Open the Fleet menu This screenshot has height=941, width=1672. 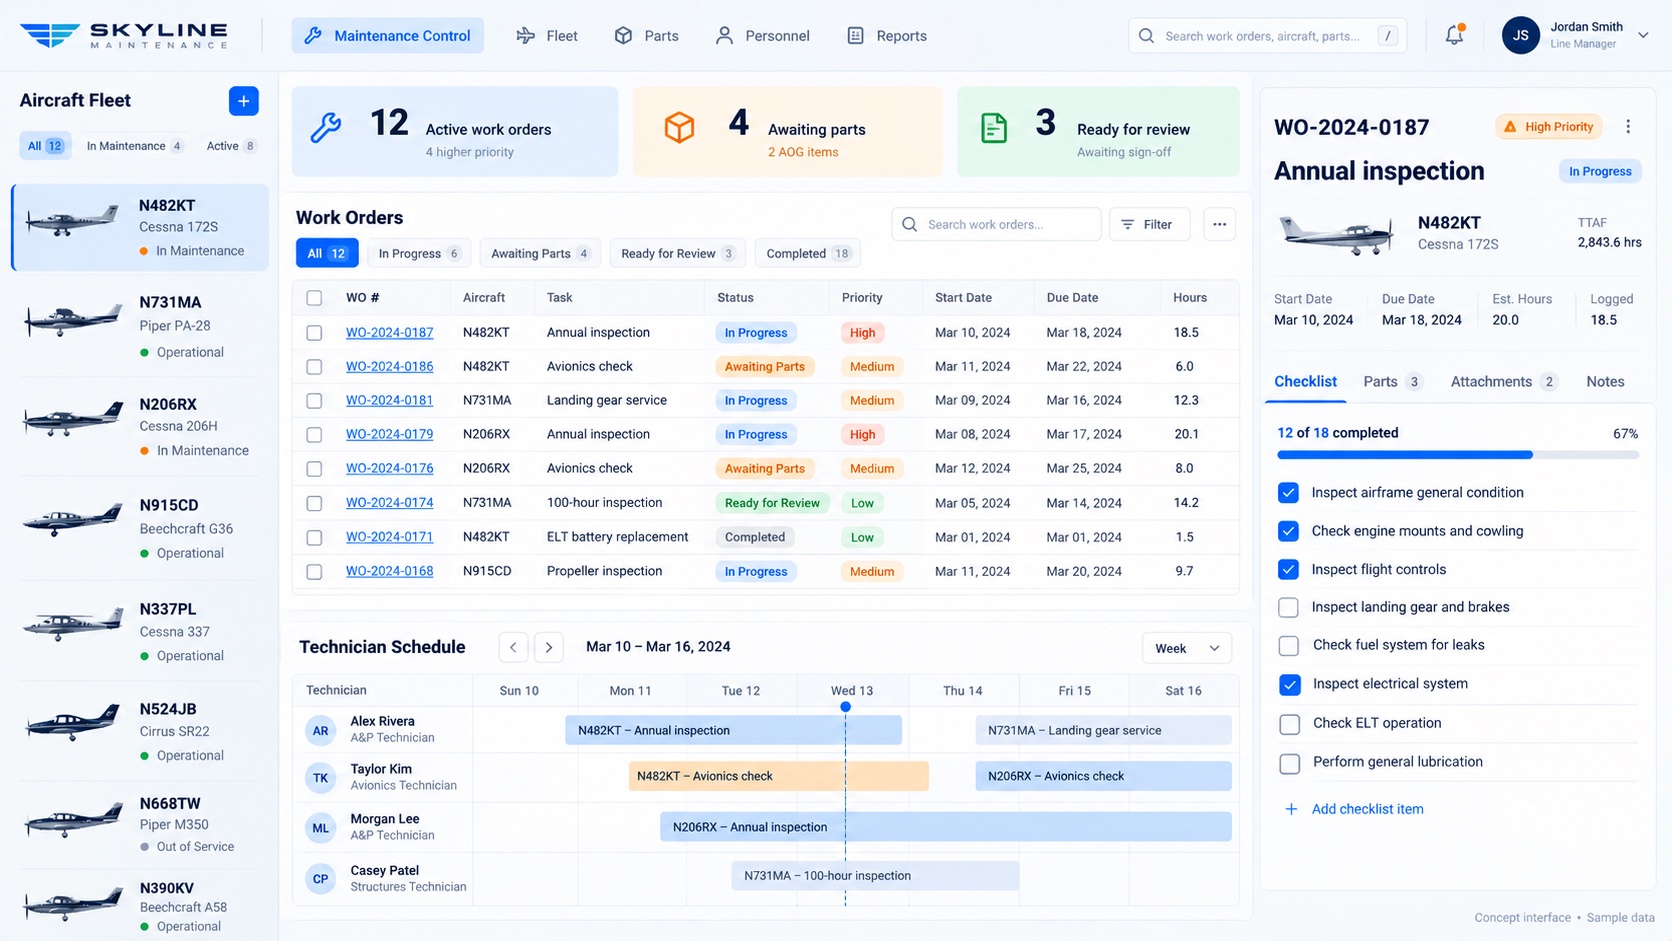(x=547, y=35)
